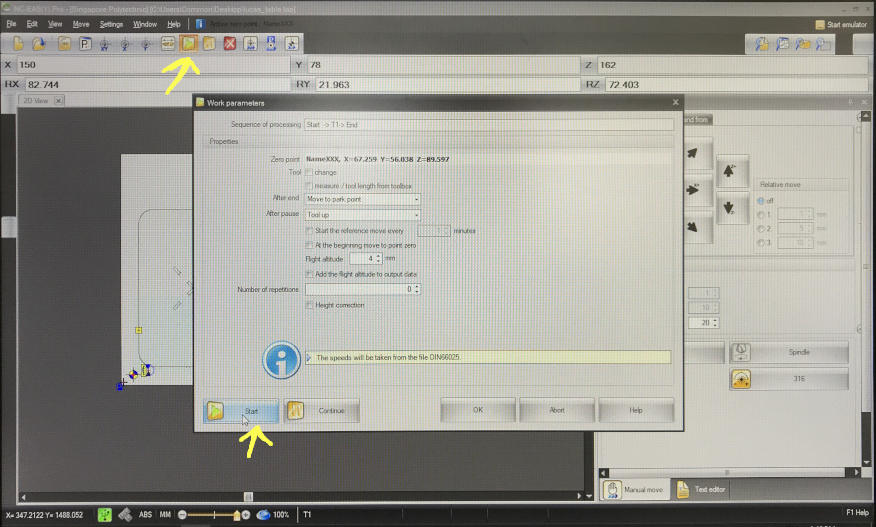This screenshot has height=527, width=876.
Task: Click the fourth zoom icon in top-right toolbar
Action: [x=822, y=44]
